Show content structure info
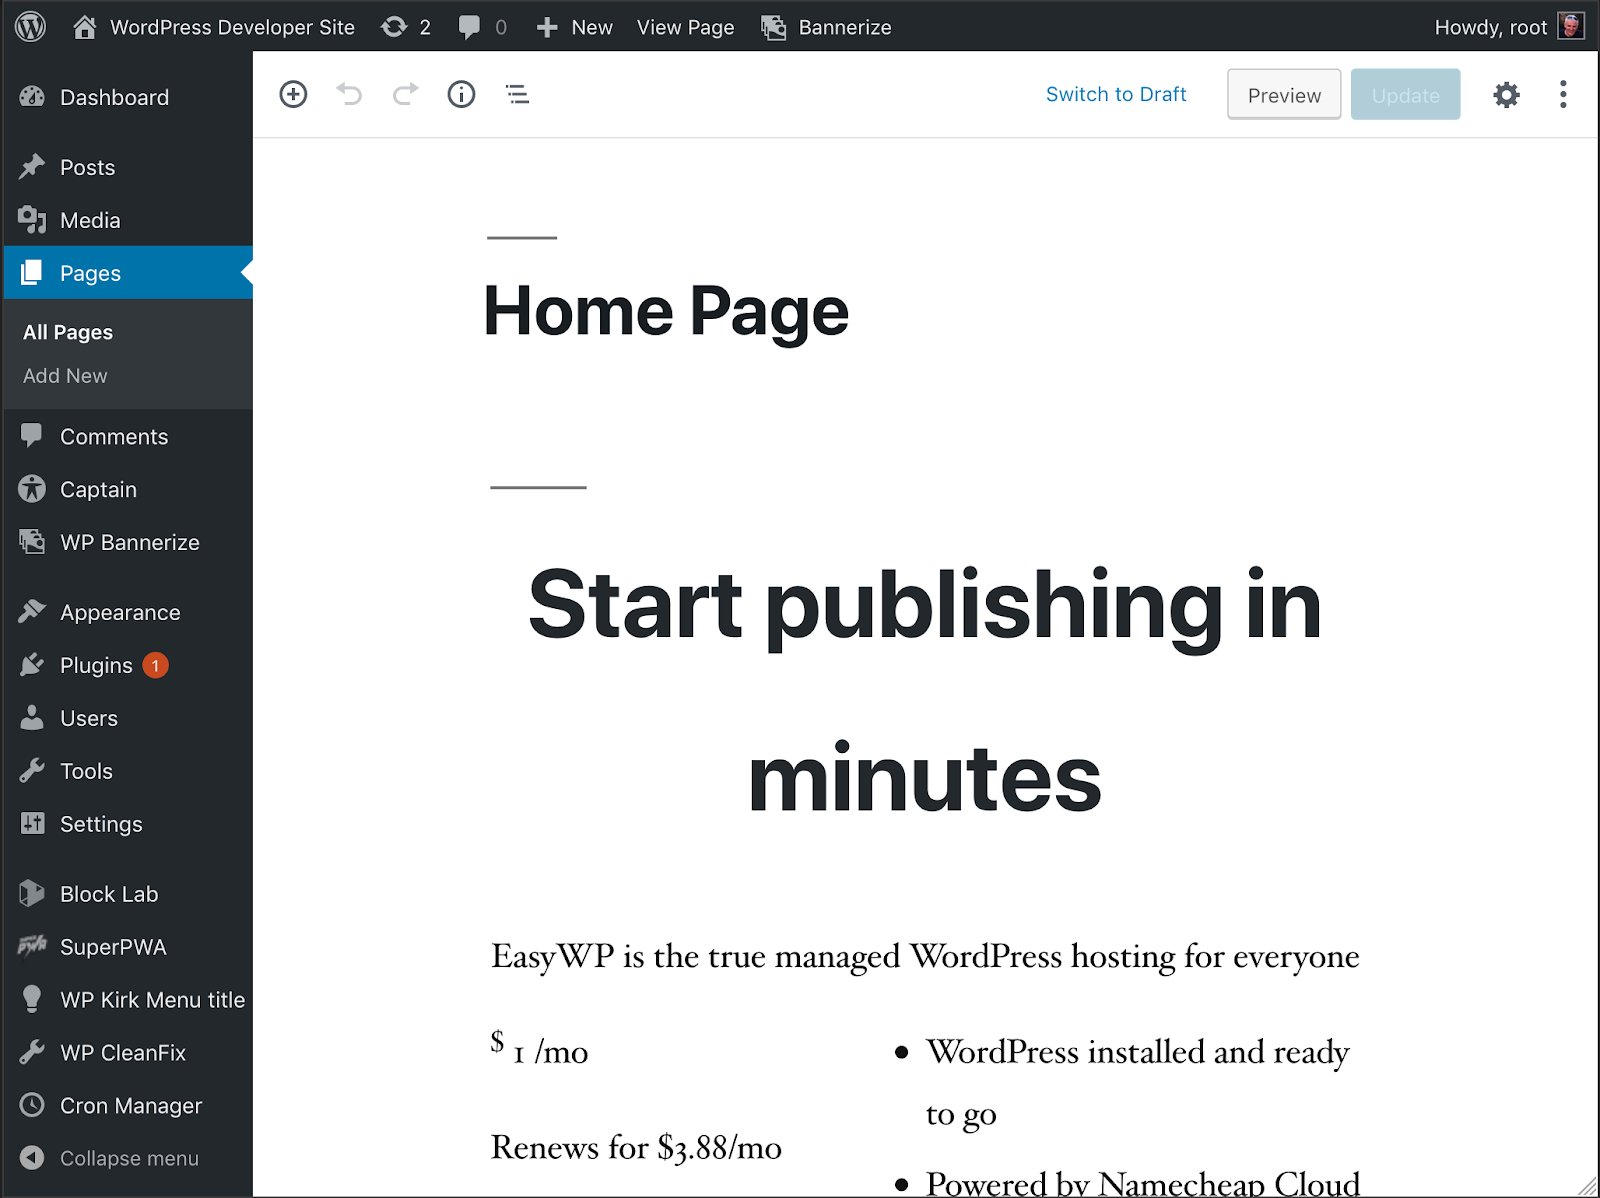This screenshot has width=1600, height=1198. [x=461, y=94]
